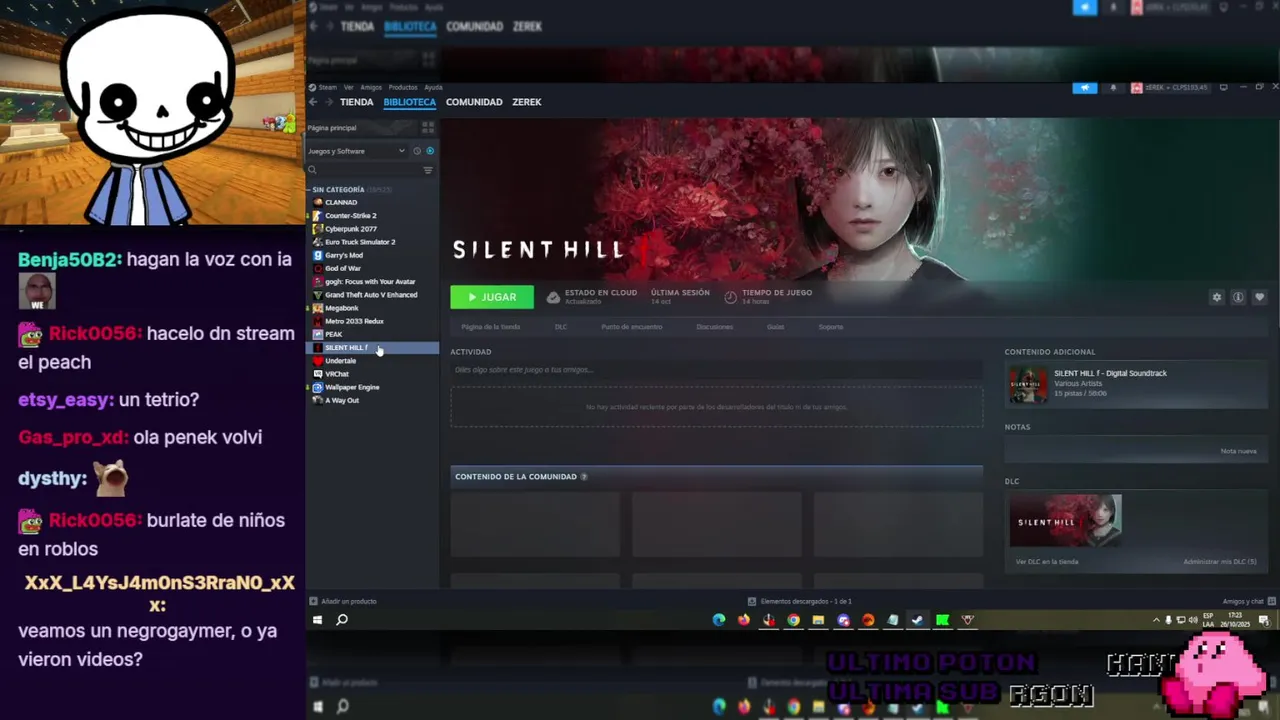Open Steam notifications bell

1113,88
